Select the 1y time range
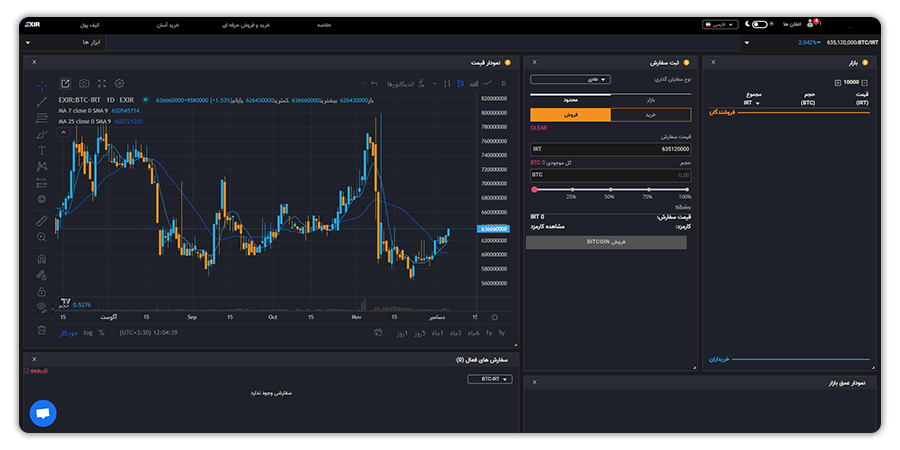The width and height of the screenshot is (900, 450). 489,333
